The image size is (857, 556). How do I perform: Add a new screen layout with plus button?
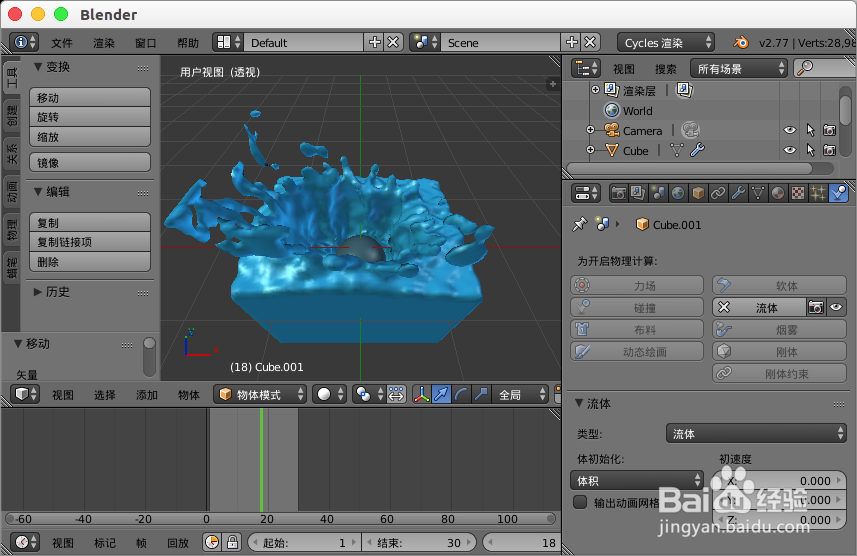click(375, 43)
